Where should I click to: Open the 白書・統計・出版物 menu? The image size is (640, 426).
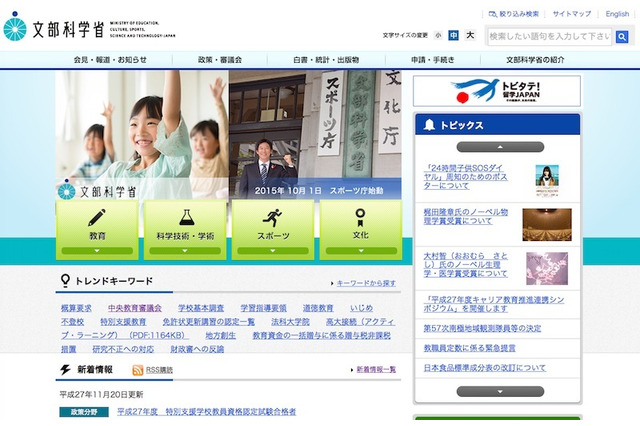(x=326, y=60)
